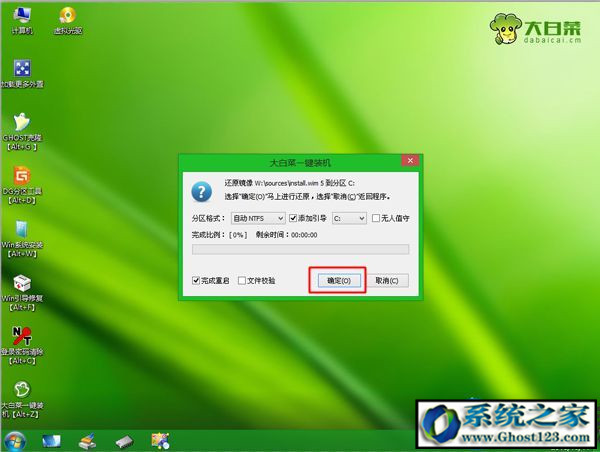Enable the 无人值守 checkbox
This screenshot has width=600, height=452.
coord(375,217)
